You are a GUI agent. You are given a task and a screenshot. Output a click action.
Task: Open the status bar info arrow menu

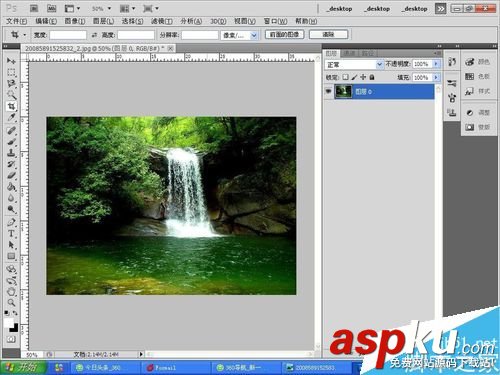[x=141, y=354]
